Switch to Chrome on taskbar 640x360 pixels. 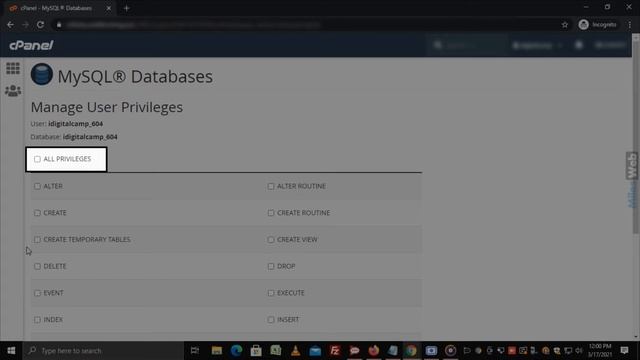pos(411,351)
